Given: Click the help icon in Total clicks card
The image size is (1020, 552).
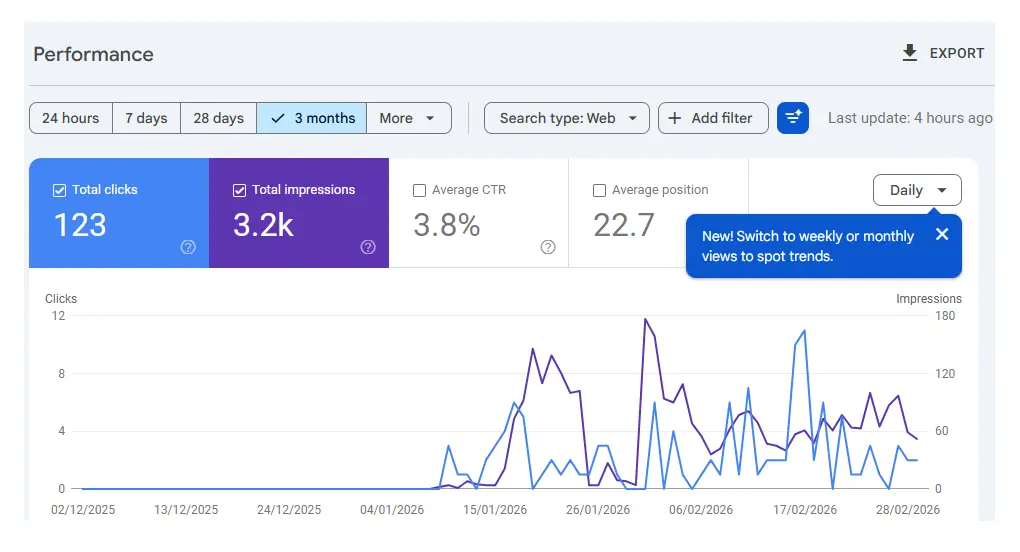Looking at the screenshot, I should [x=188, y=247].
